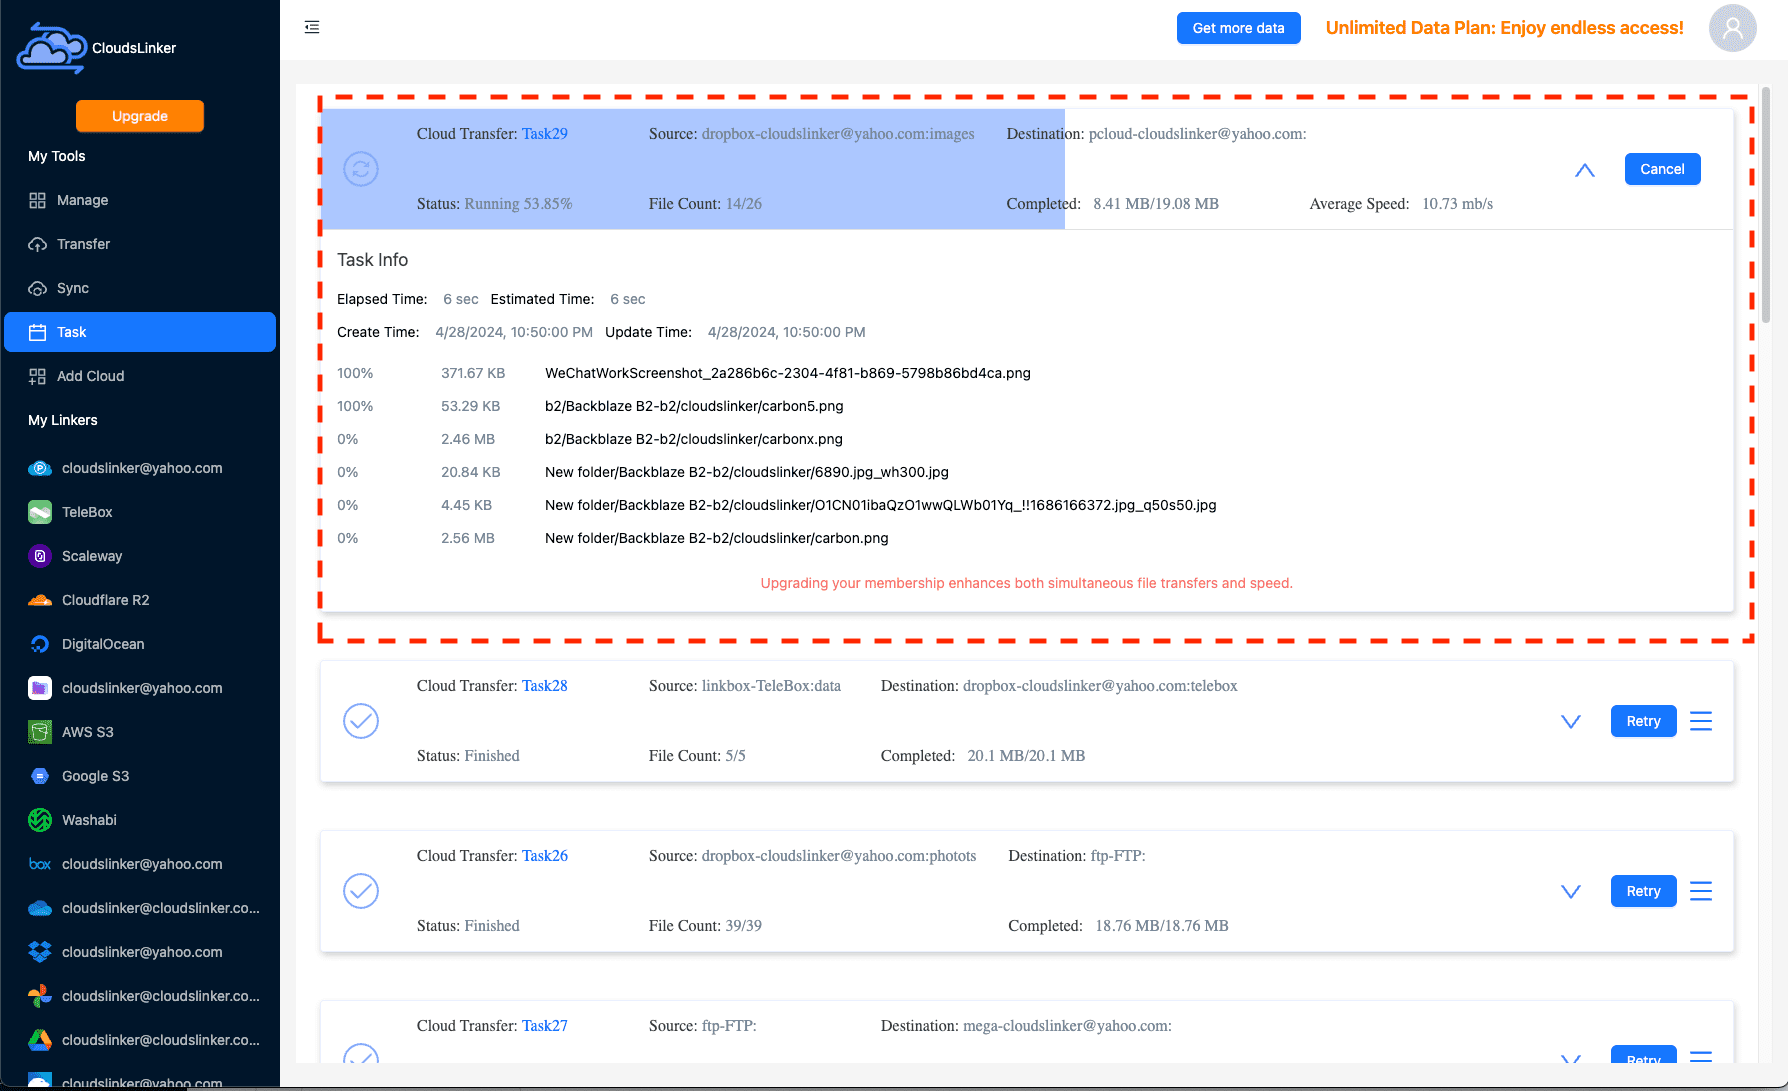Open the Dropbox cloudslinker@yahoo.com linker

(x=140, y=952)
